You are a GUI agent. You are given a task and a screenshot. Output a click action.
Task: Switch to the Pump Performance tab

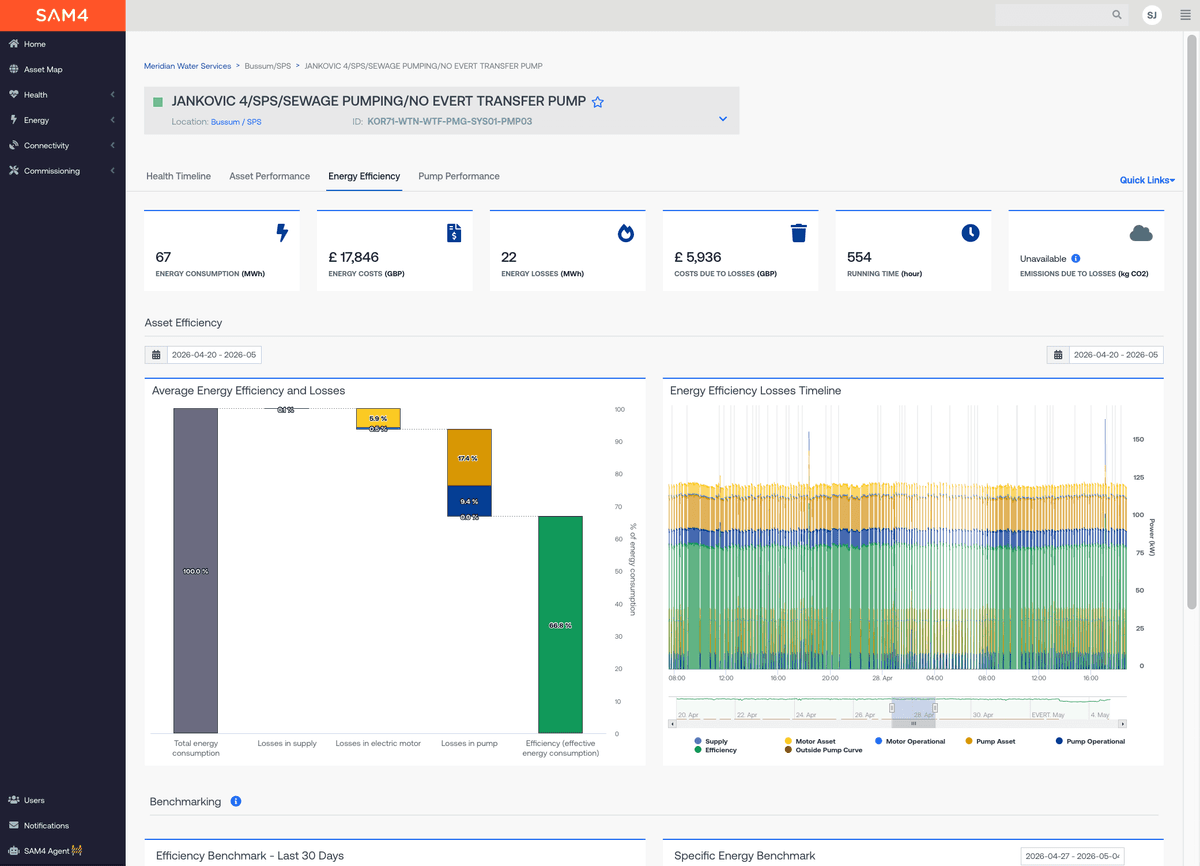click(459, 176)
